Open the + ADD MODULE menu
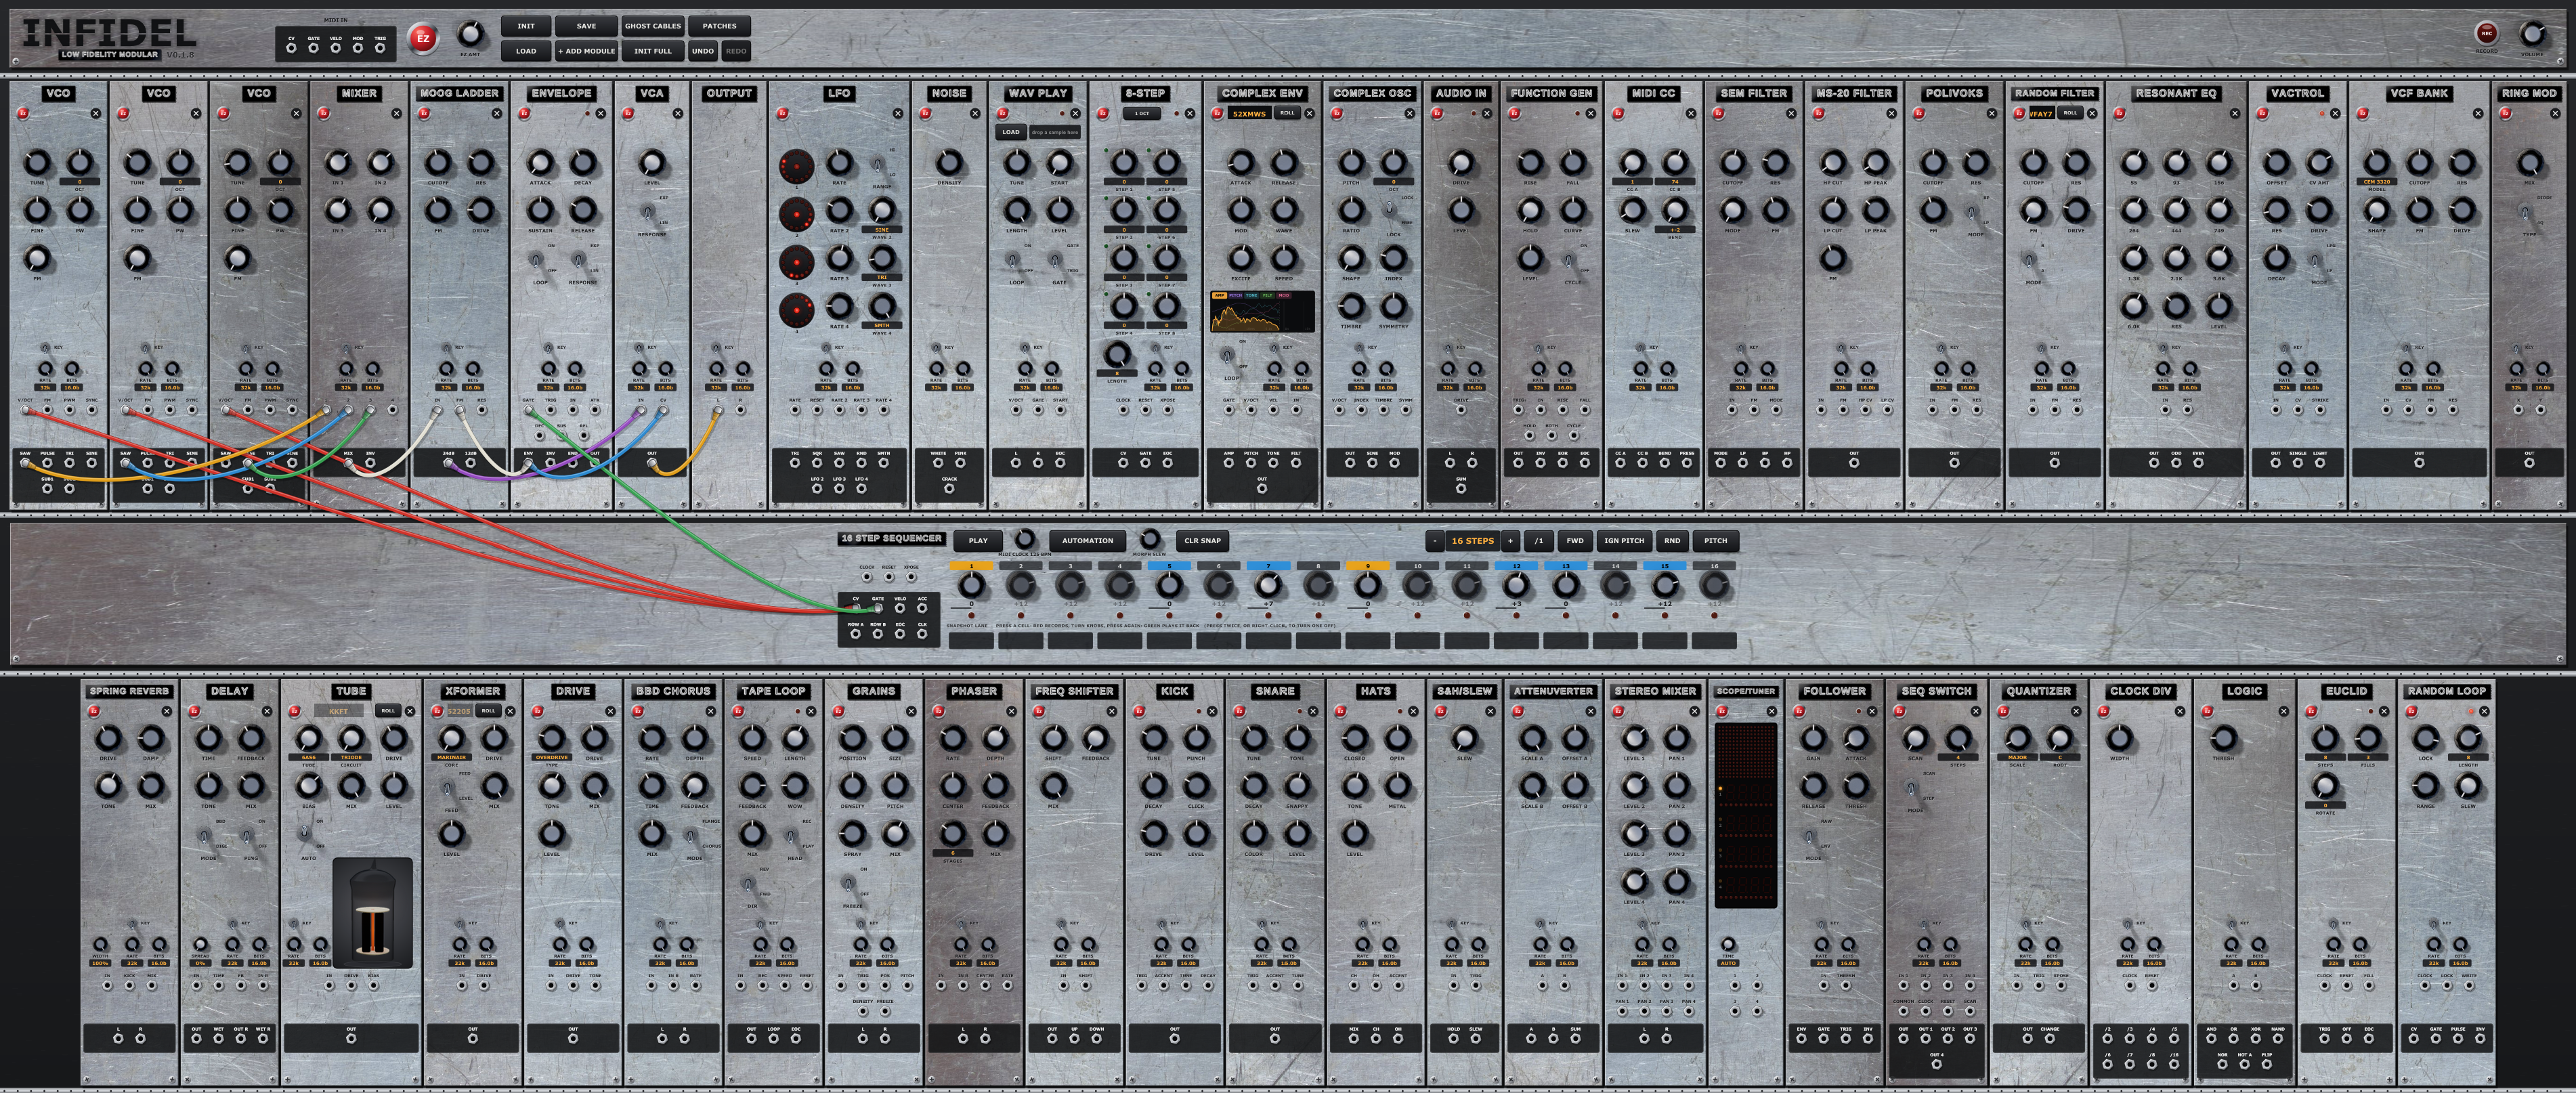The height and width of the screenshot is (1093, 2576). coord(586,51)
